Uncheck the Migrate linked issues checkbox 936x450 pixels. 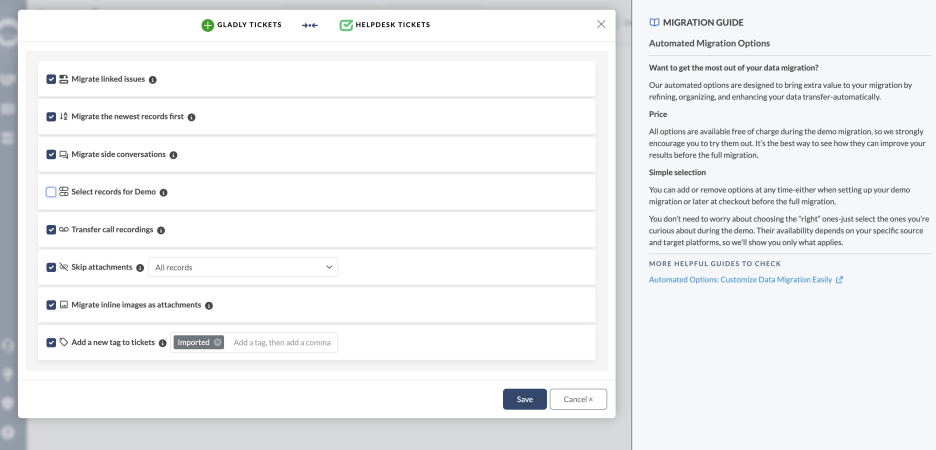(51, 79)
